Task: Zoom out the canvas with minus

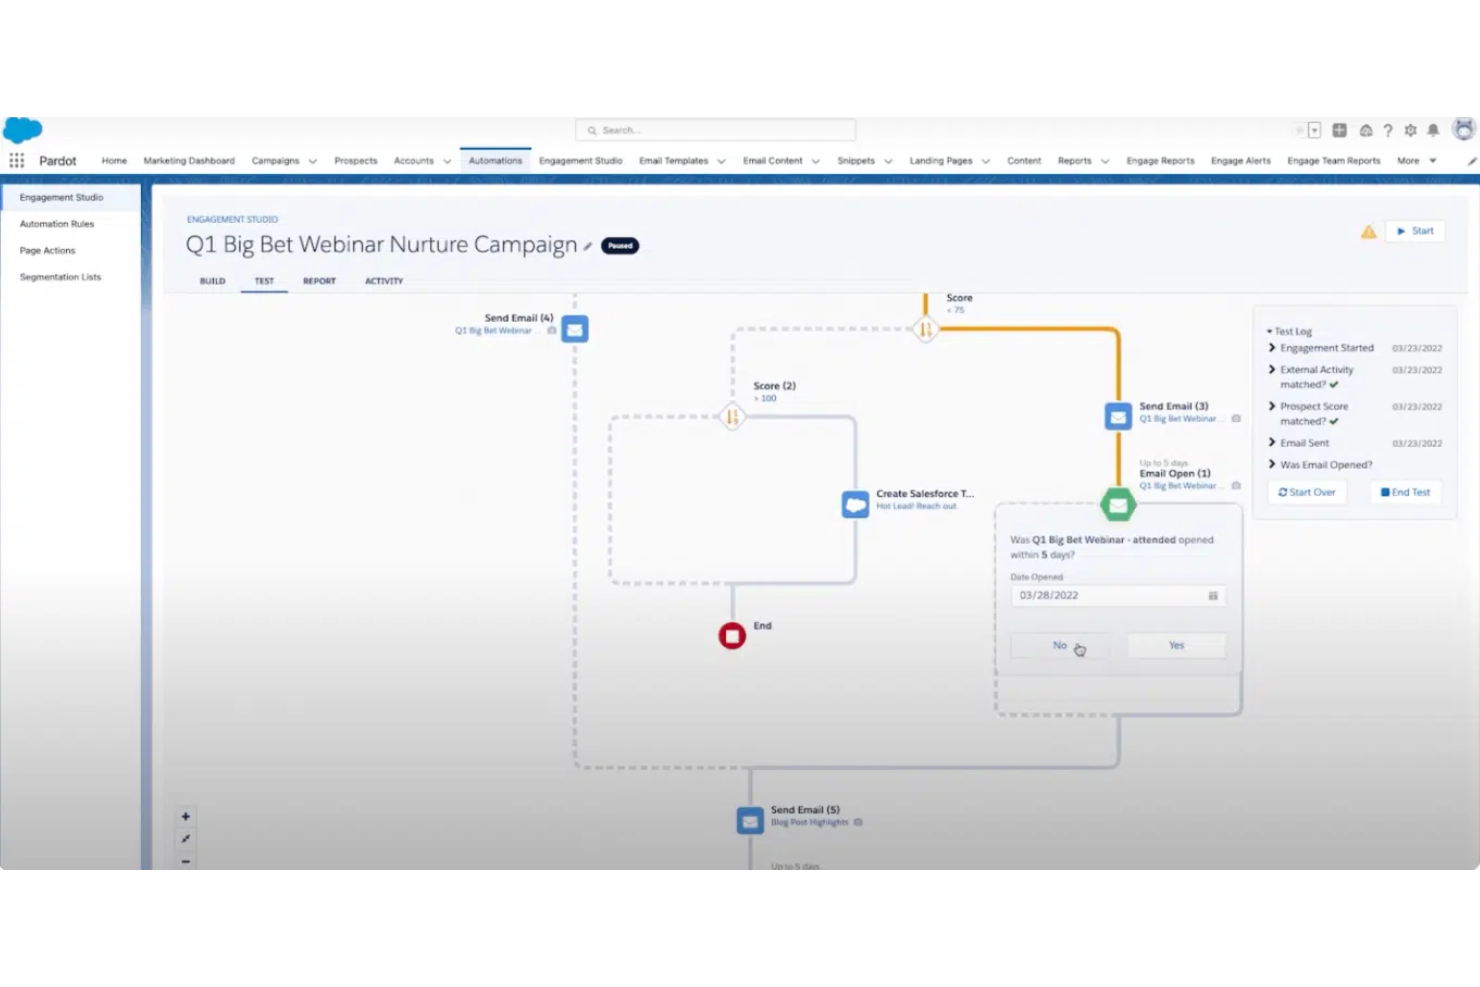Action: (185, 861)
